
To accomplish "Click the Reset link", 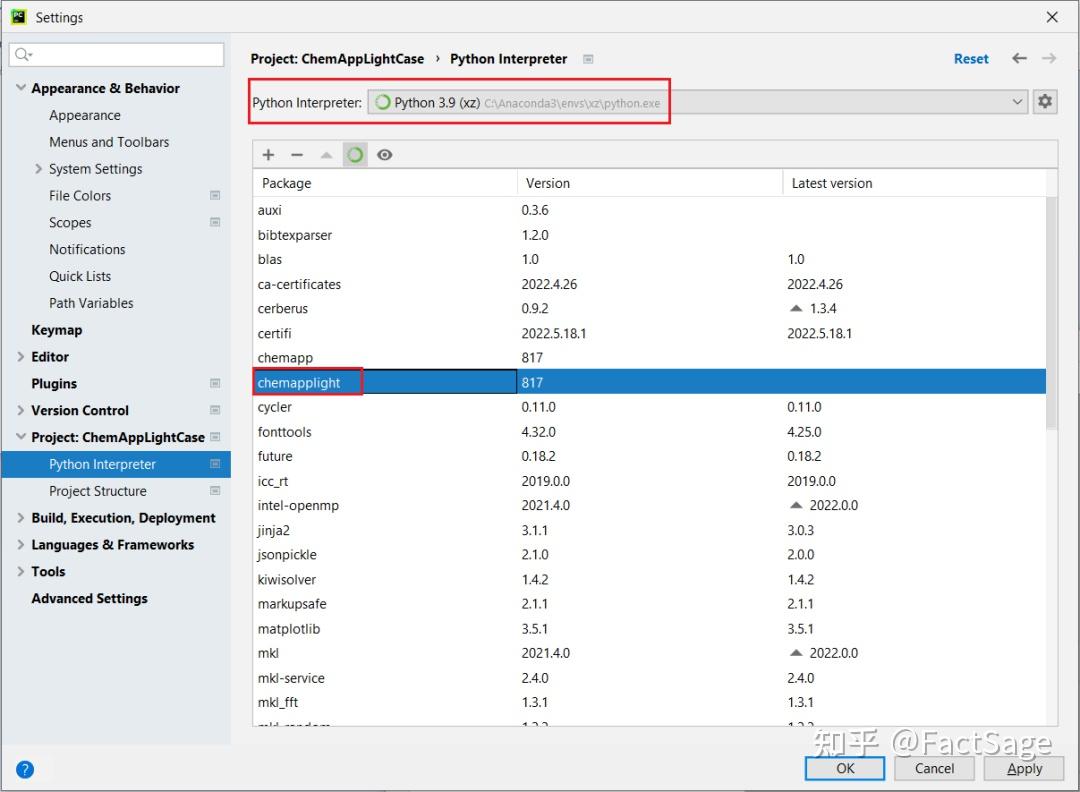I will pyautogui.click(x=970, y=59).
